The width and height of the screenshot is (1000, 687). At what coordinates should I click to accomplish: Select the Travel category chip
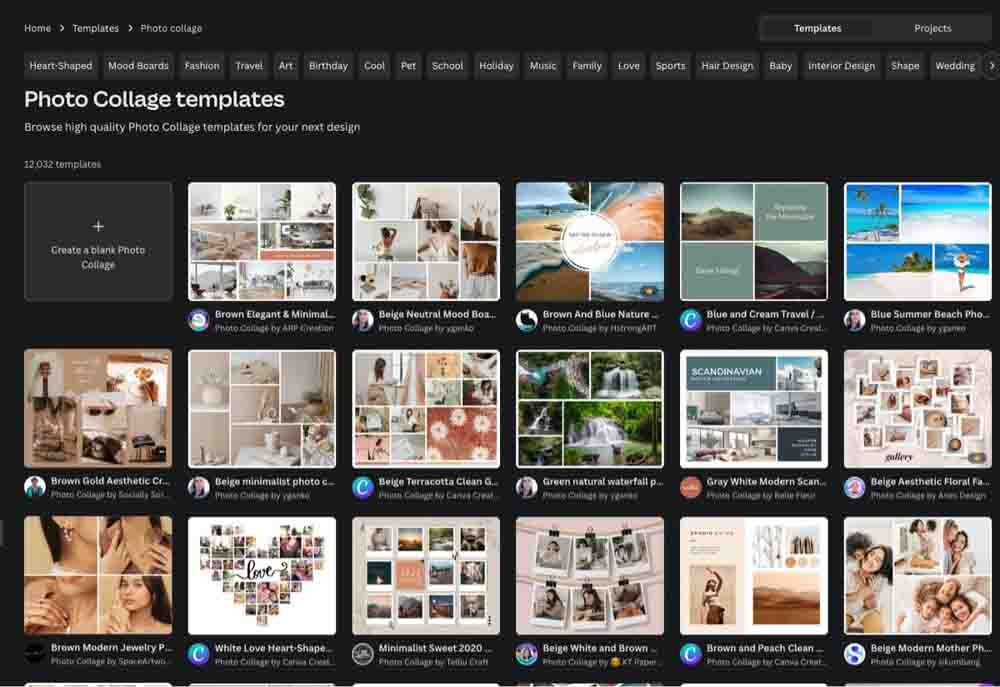(x=249, y=66)
